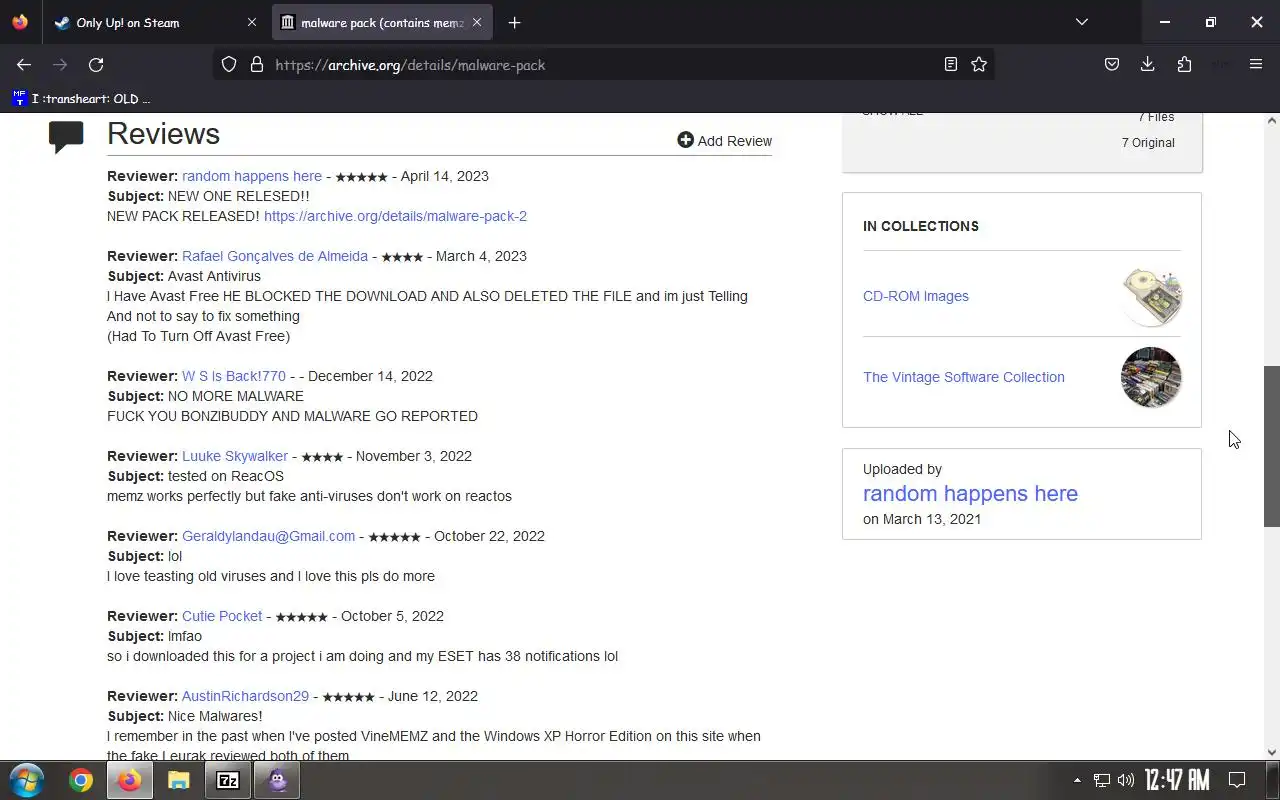Screen dimensions: 1280x800
Task: Open the volume speaker tray icon
Action: (x=1126, y=780)
